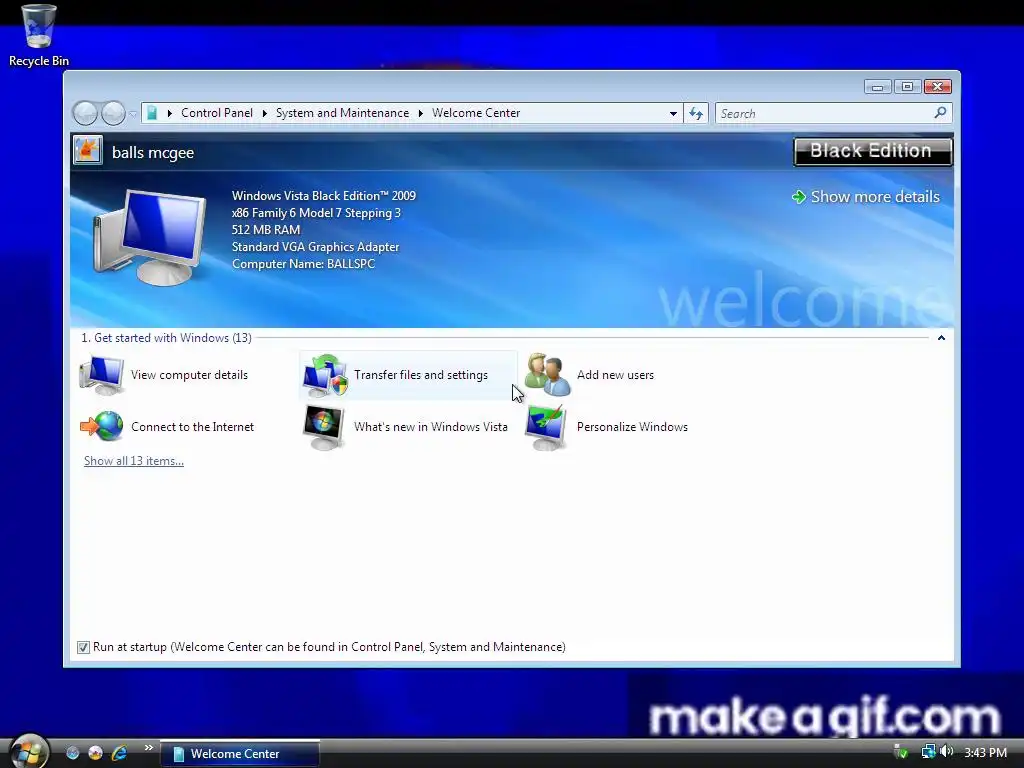Viewport: 1024px width, 768px height.
Task: Click What's new in Windows Vista icon
Action: (324, 427)
